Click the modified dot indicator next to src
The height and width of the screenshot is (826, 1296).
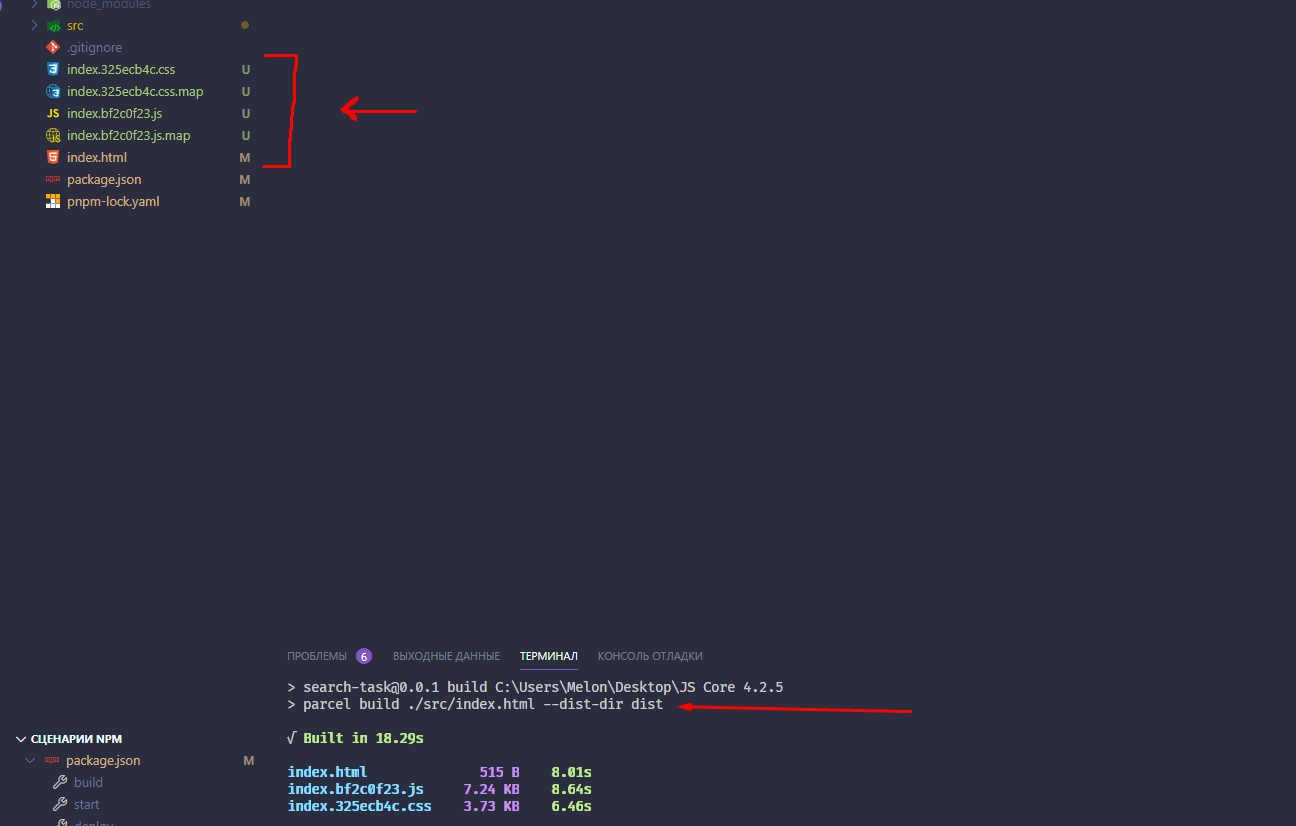click(244, 25)
